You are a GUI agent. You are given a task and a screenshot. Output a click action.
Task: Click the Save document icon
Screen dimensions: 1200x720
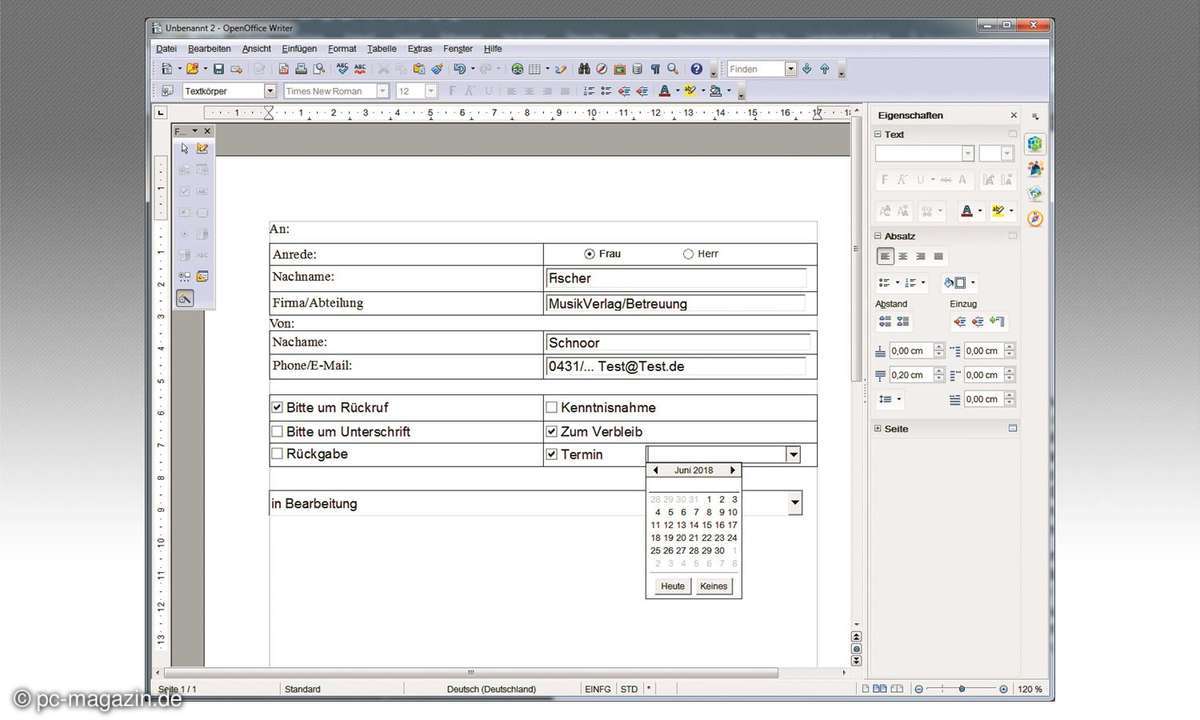tap(219, 69)
